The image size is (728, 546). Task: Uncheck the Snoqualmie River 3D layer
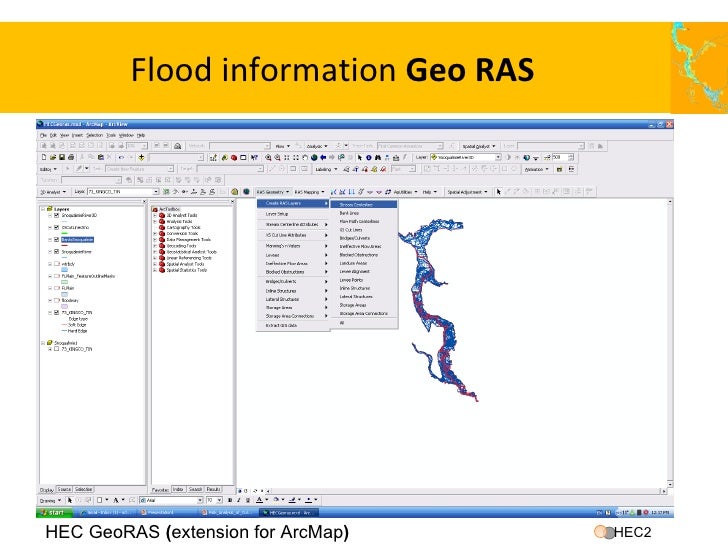tap(57, 215)
